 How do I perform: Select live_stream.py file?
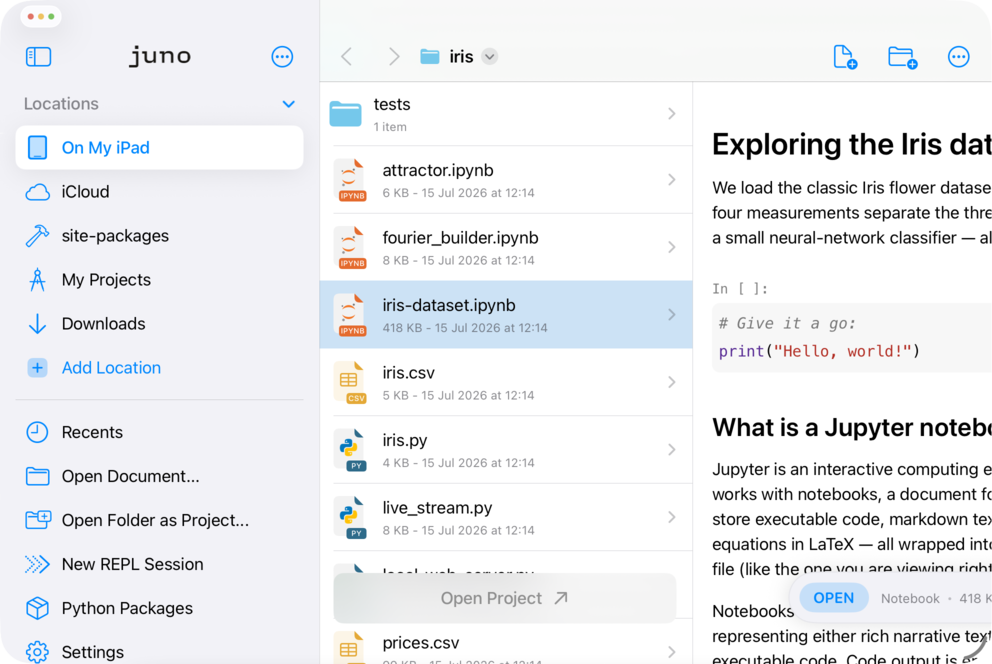coord(506,517)
